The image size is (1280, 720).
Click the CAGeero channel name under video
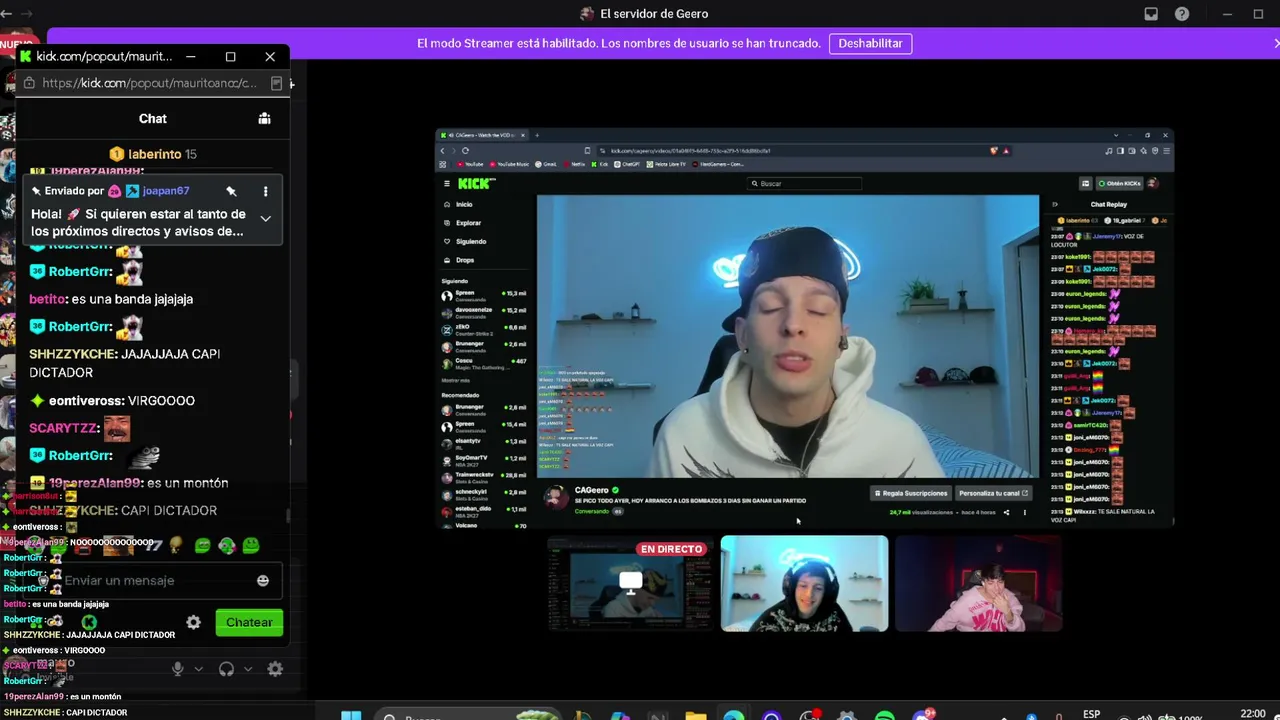pyautogui.click(x=591, y=491)
